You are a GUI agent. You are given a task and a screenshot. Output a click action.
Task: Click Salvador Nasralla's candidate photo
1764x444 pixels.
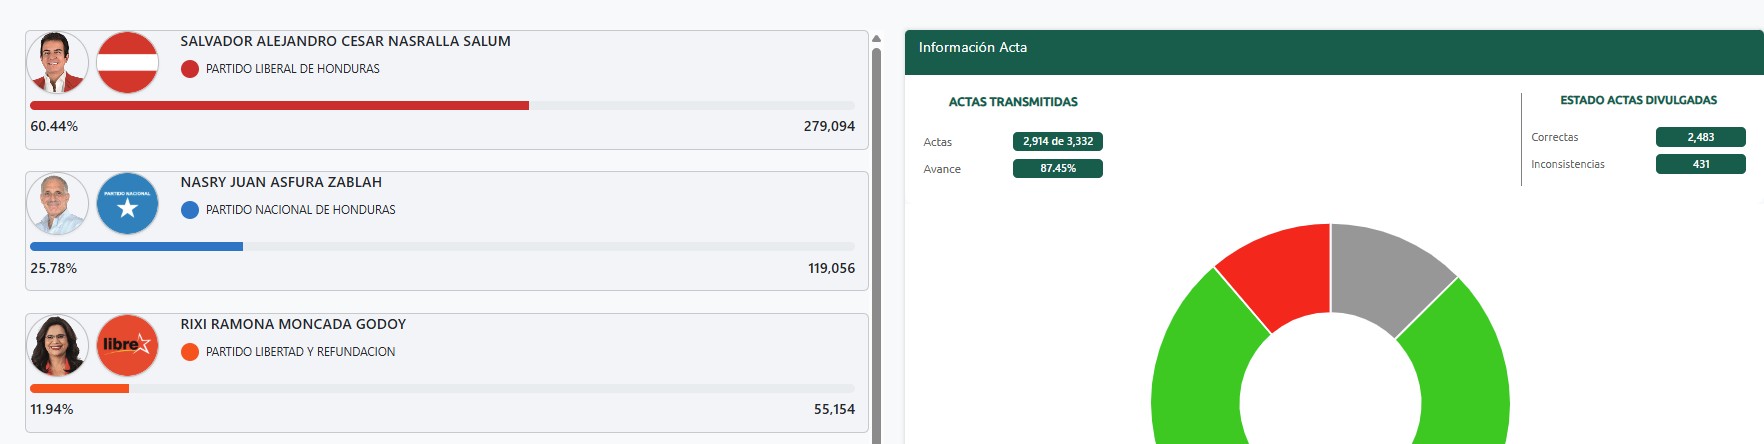click(57, 62)
